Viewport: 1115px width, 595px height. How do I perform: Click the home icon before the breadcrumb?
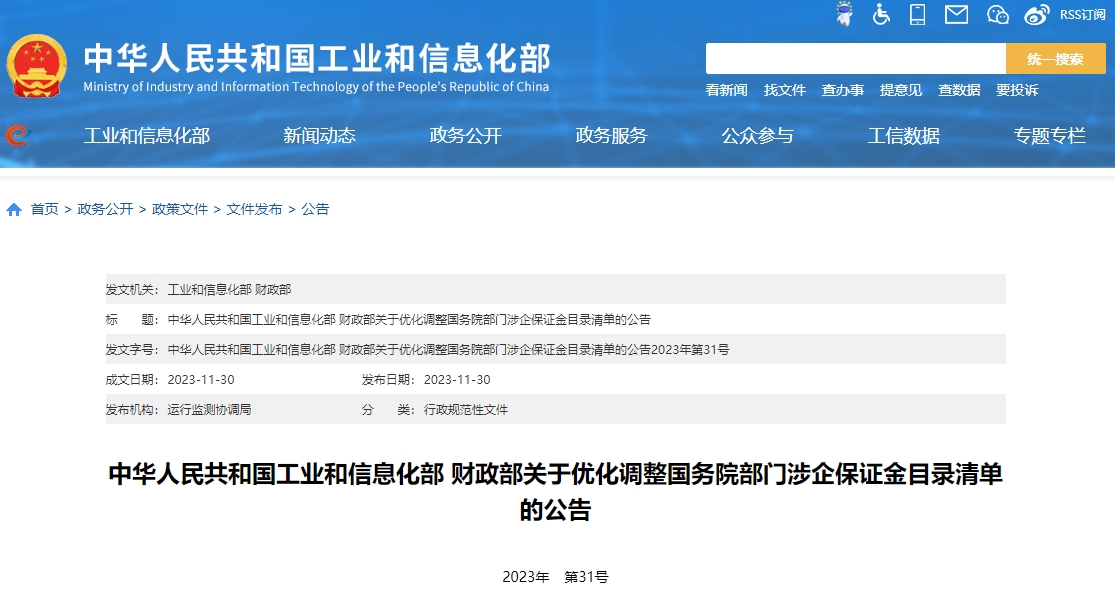14,209
